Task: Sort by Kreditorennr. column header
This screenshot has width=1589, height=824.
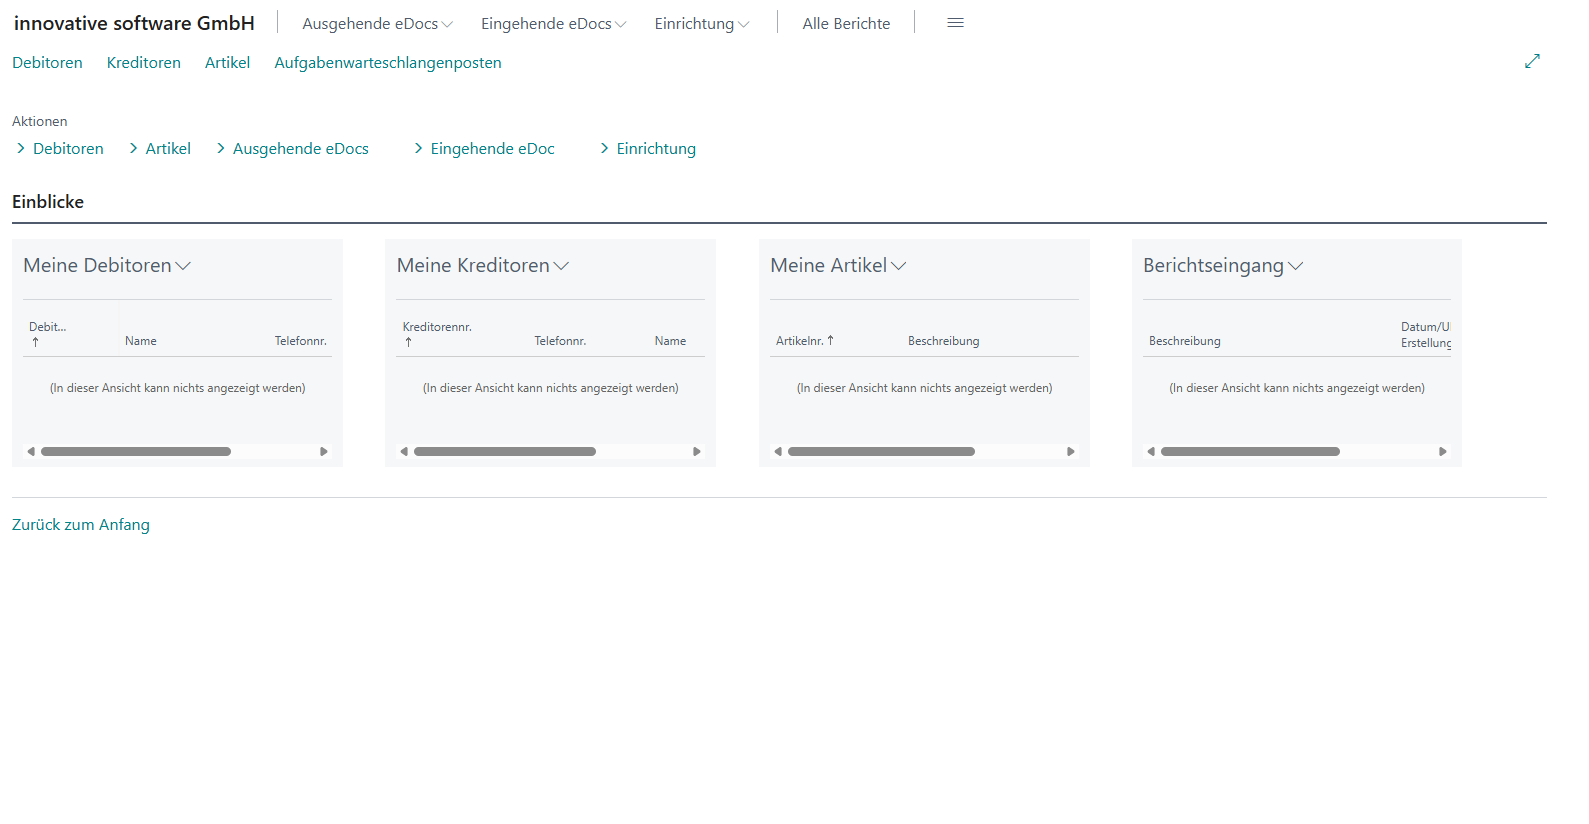Action: [437, 327]
